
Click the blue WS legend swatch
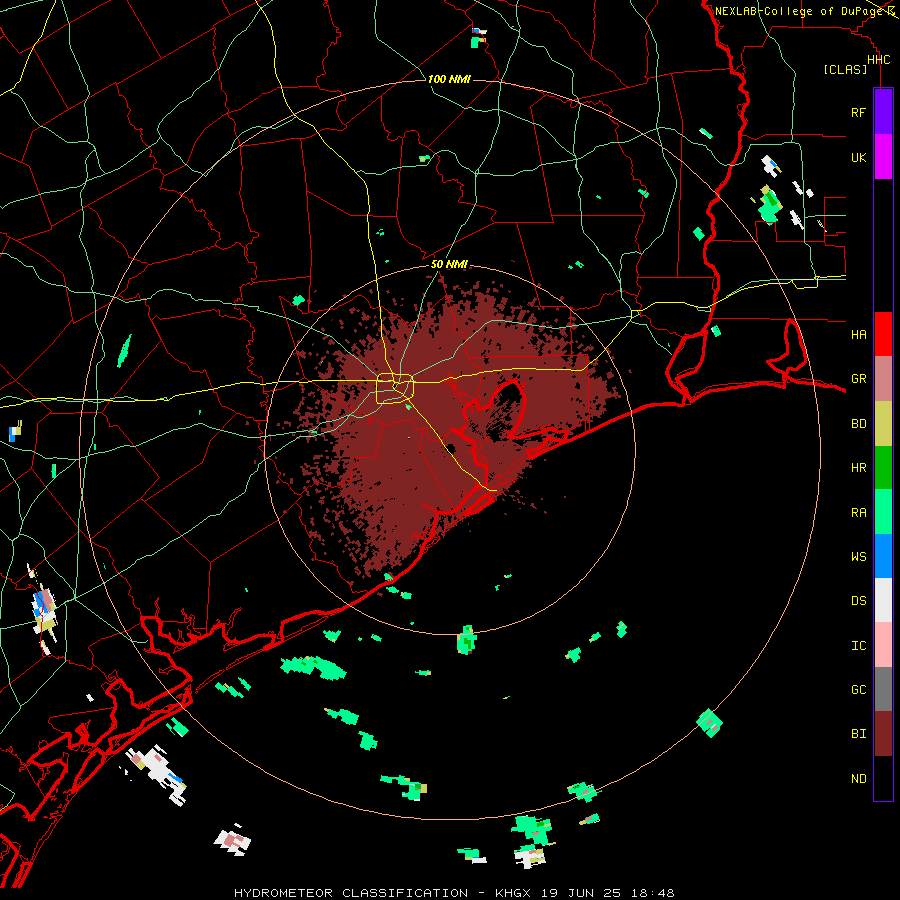pos(883,556)
